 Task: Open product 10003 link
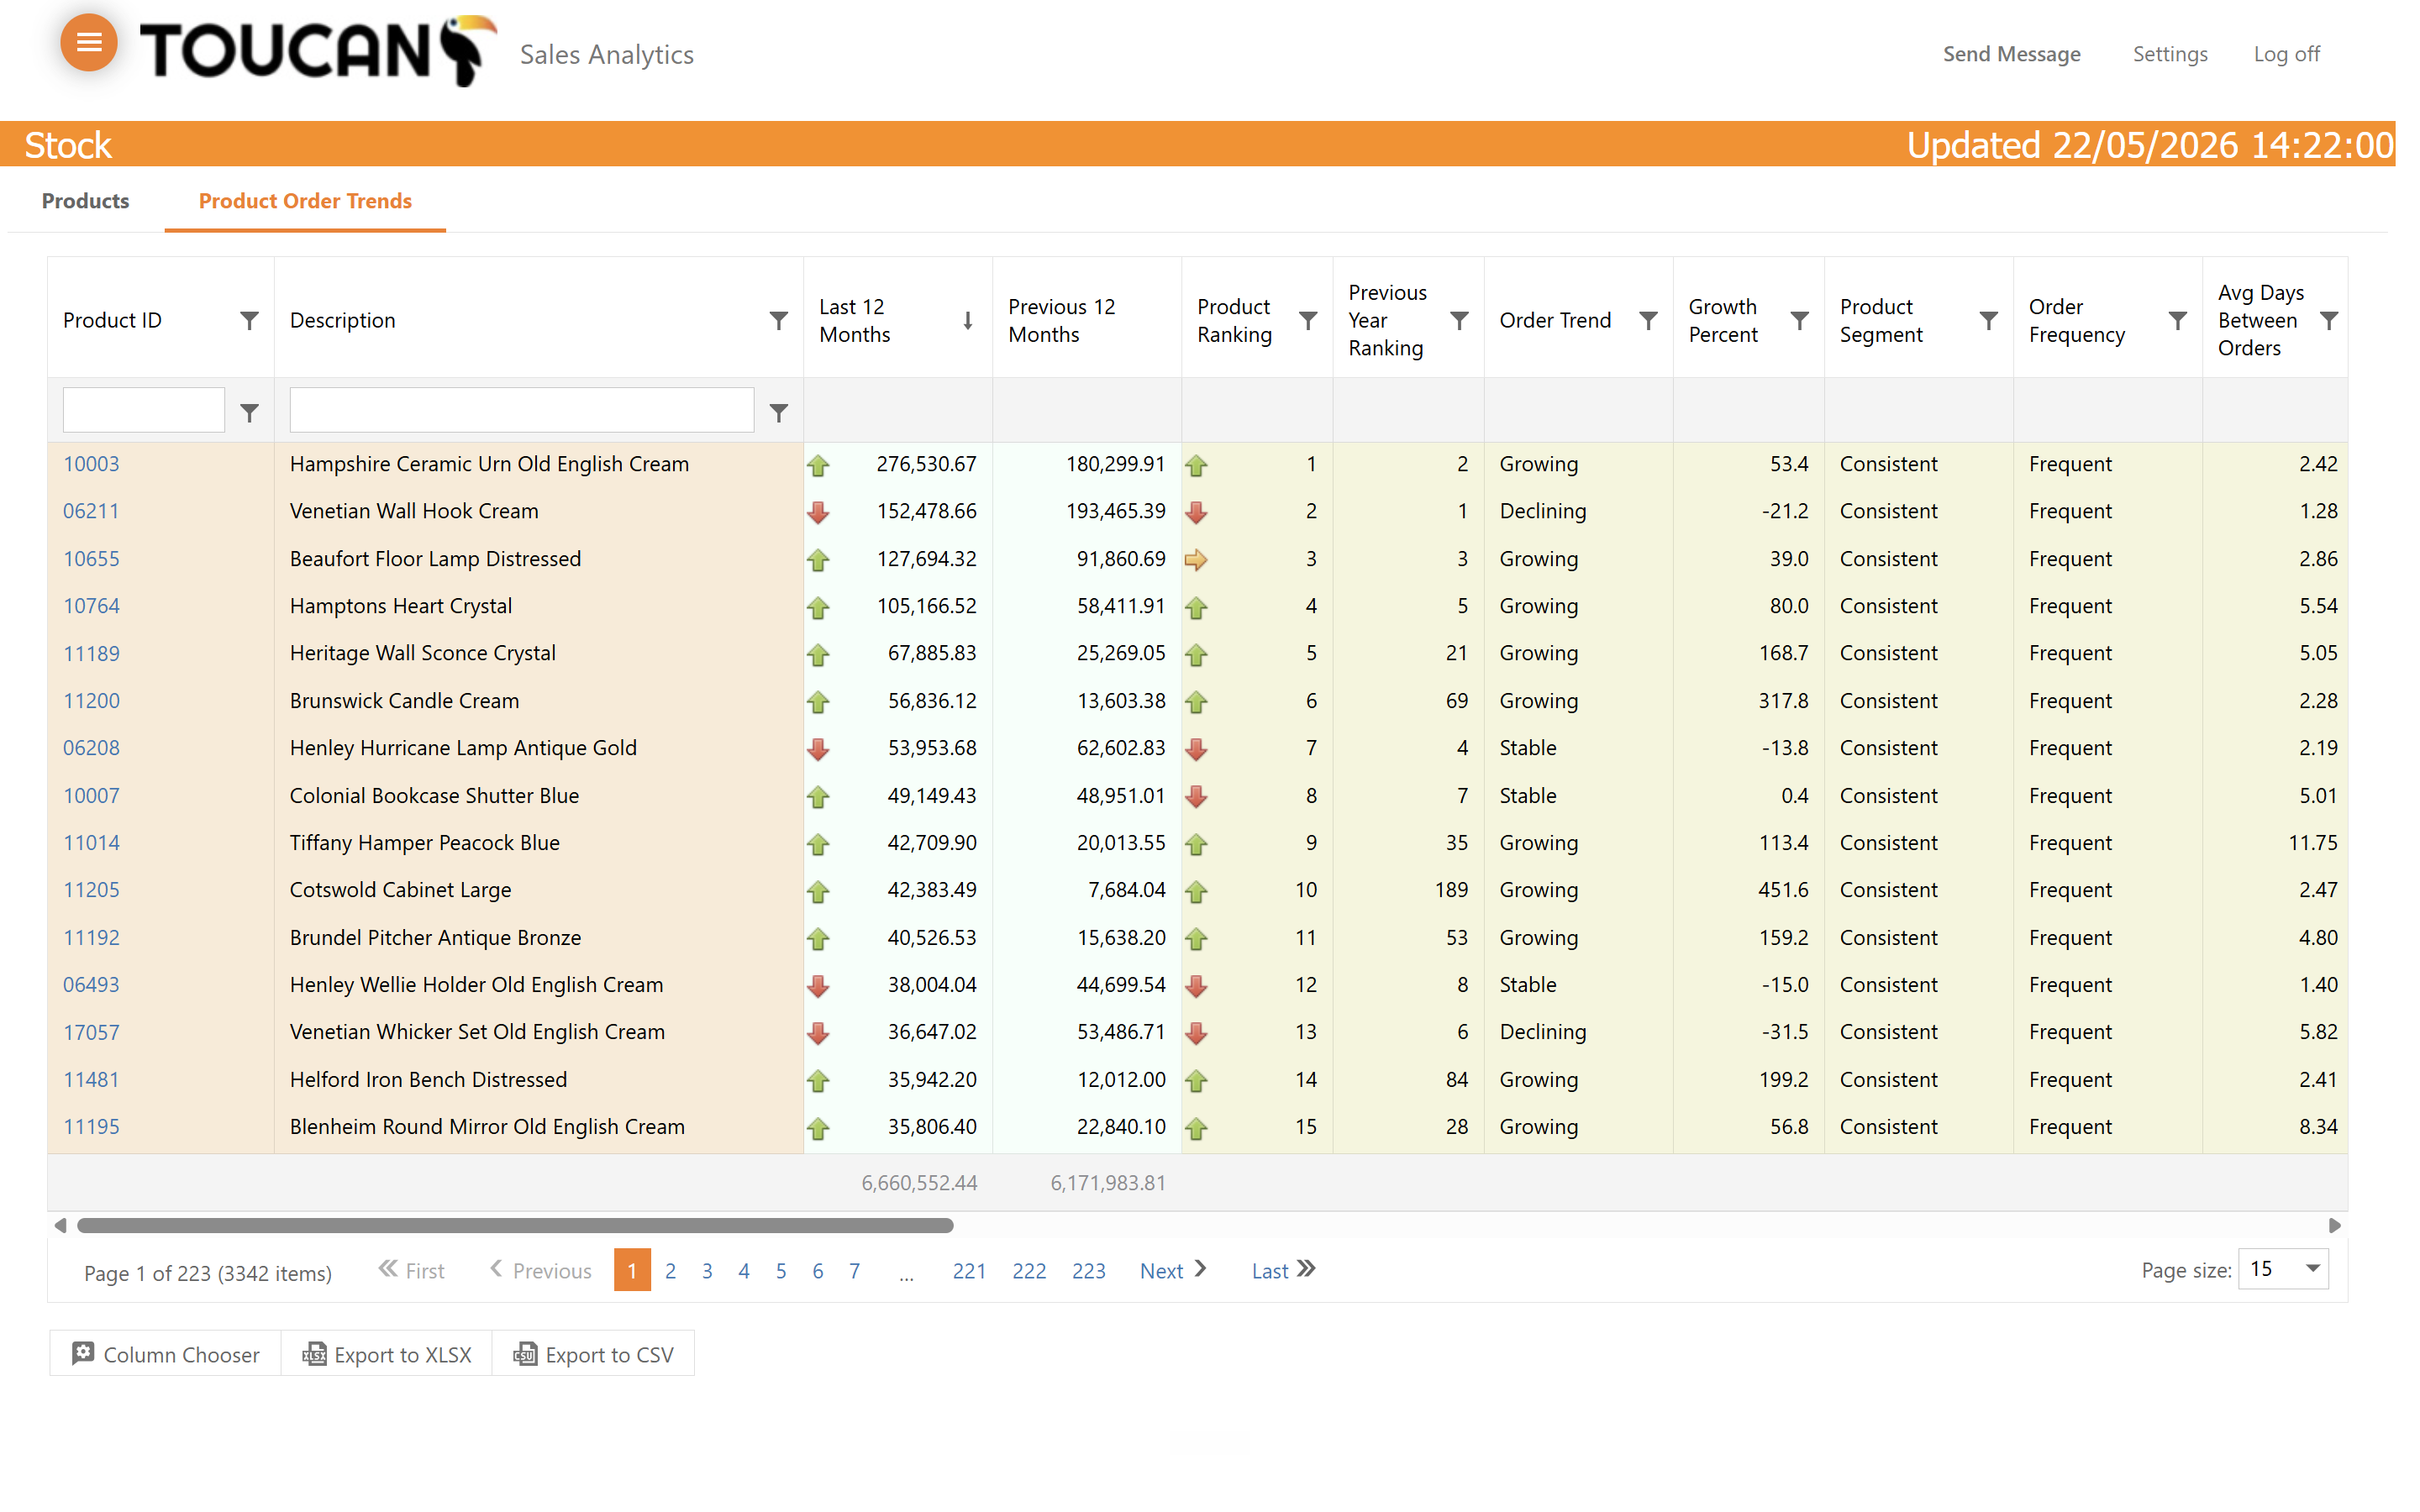click(x=91, y=464)
